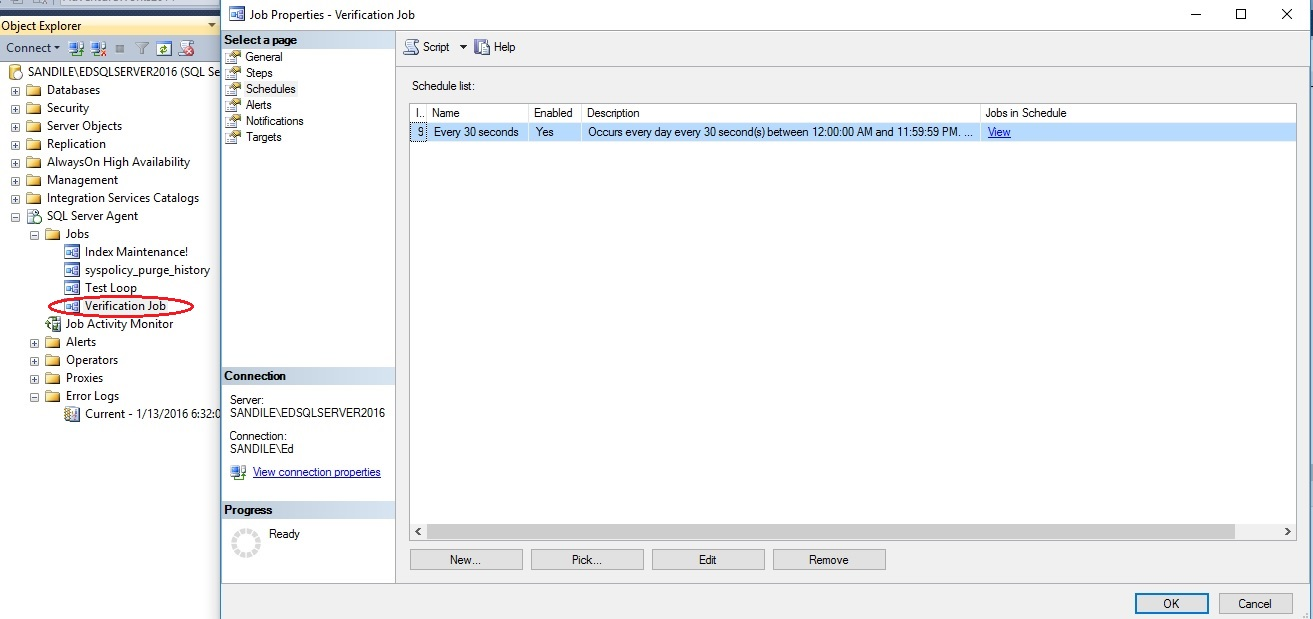Open the Alerts page in Job Properties
The height and width of the screenshot is (619, 1313).
258,105
